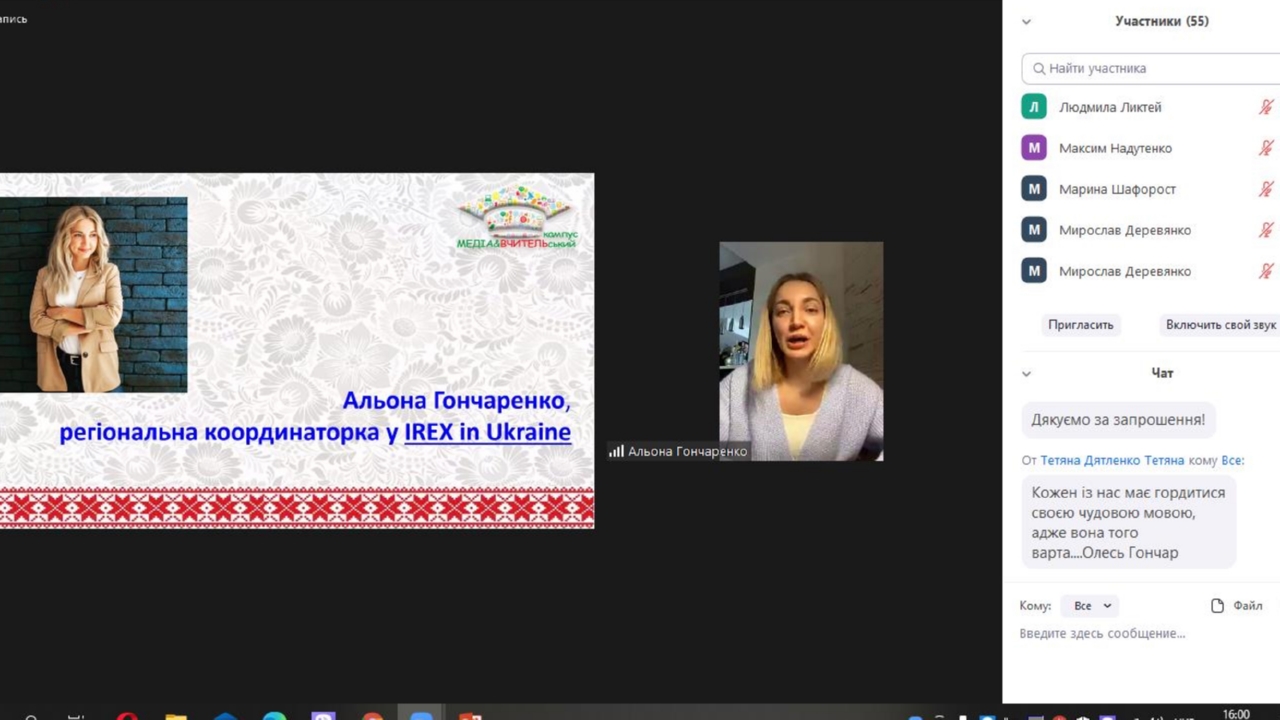
Task: Click the Пригласить button
Action: pyautogui.click(x=1080, y=325)
